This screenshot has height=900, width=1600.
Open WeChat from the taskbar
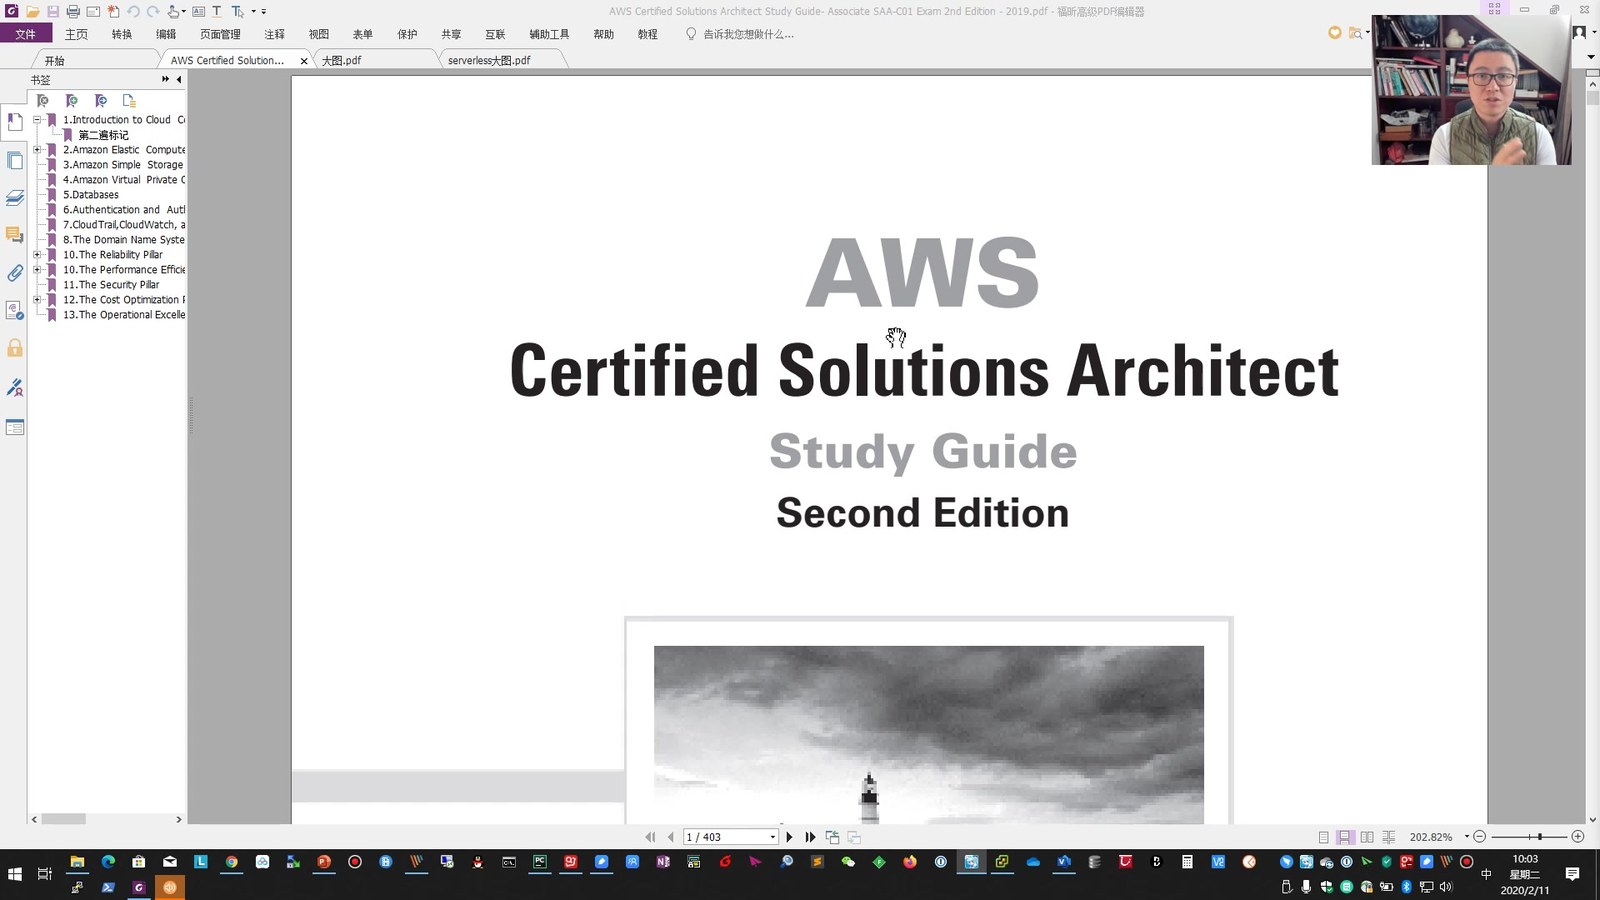point(848,862)
